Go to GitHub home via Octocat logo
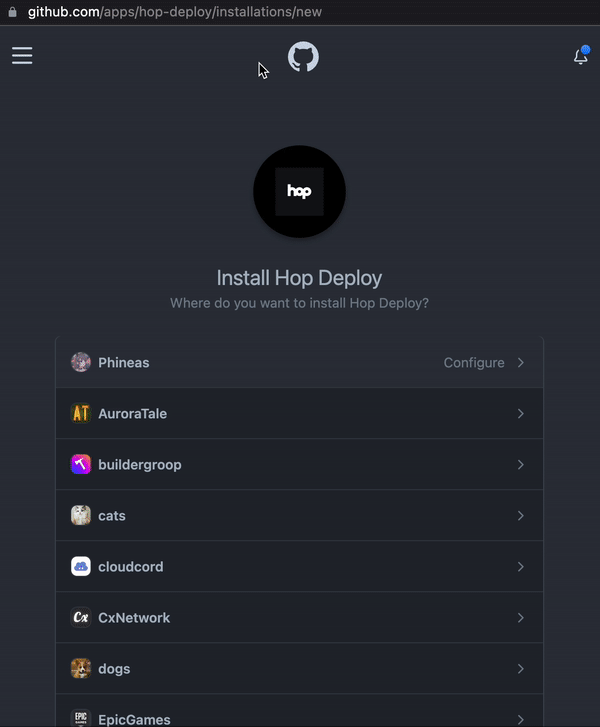600x727 pixels. pyautogui.click(x=303, y=57)
